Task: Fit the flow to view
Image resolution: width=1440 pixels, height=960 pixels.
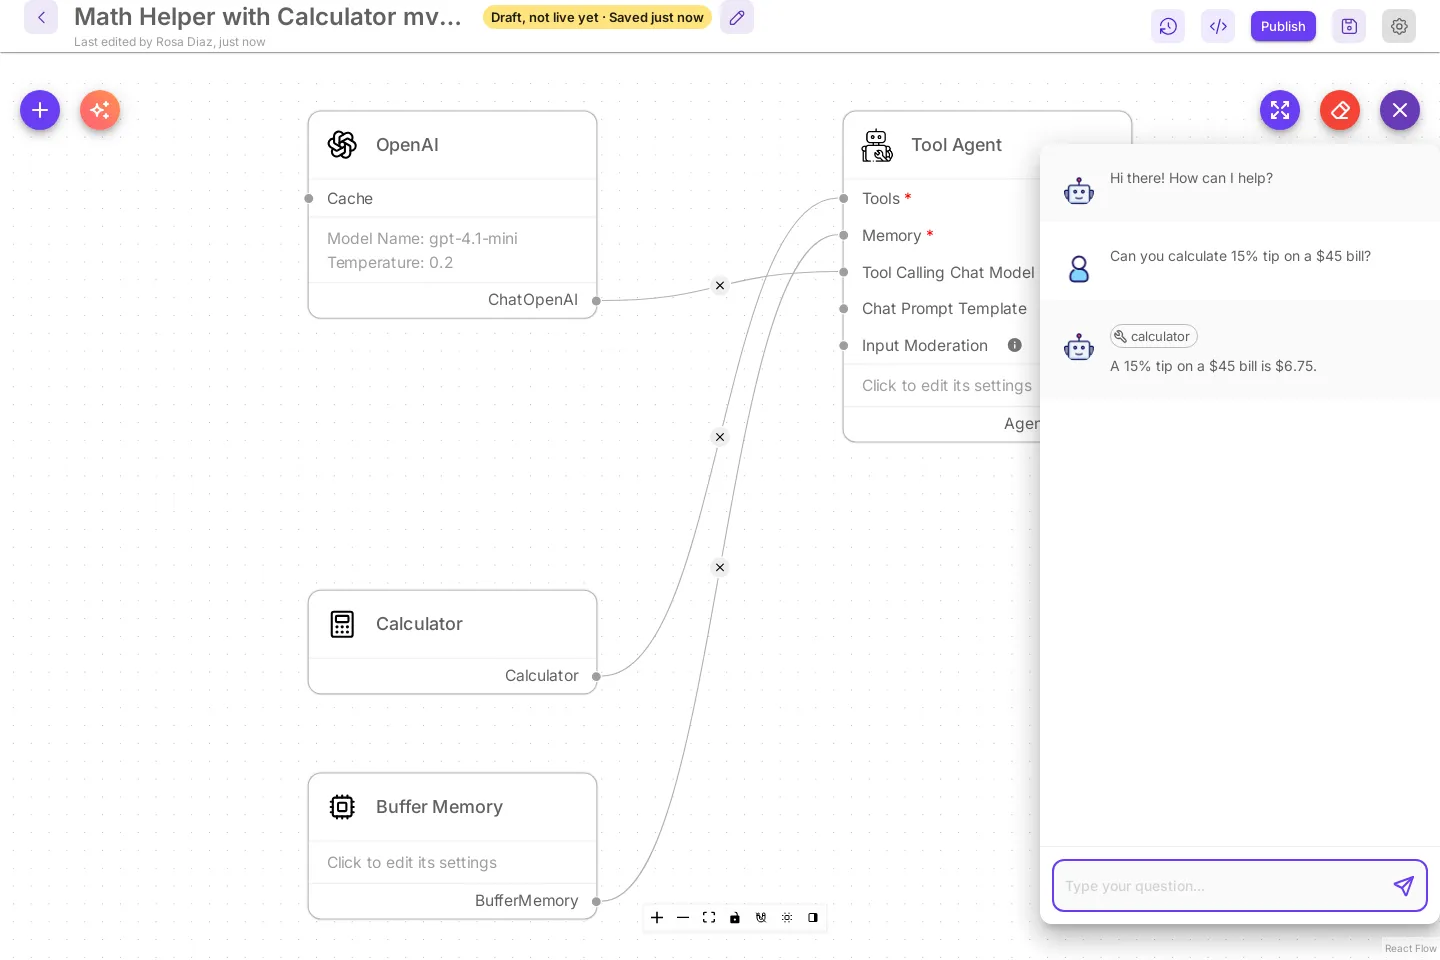Action: pyautogui.click(x=709, y=917)
